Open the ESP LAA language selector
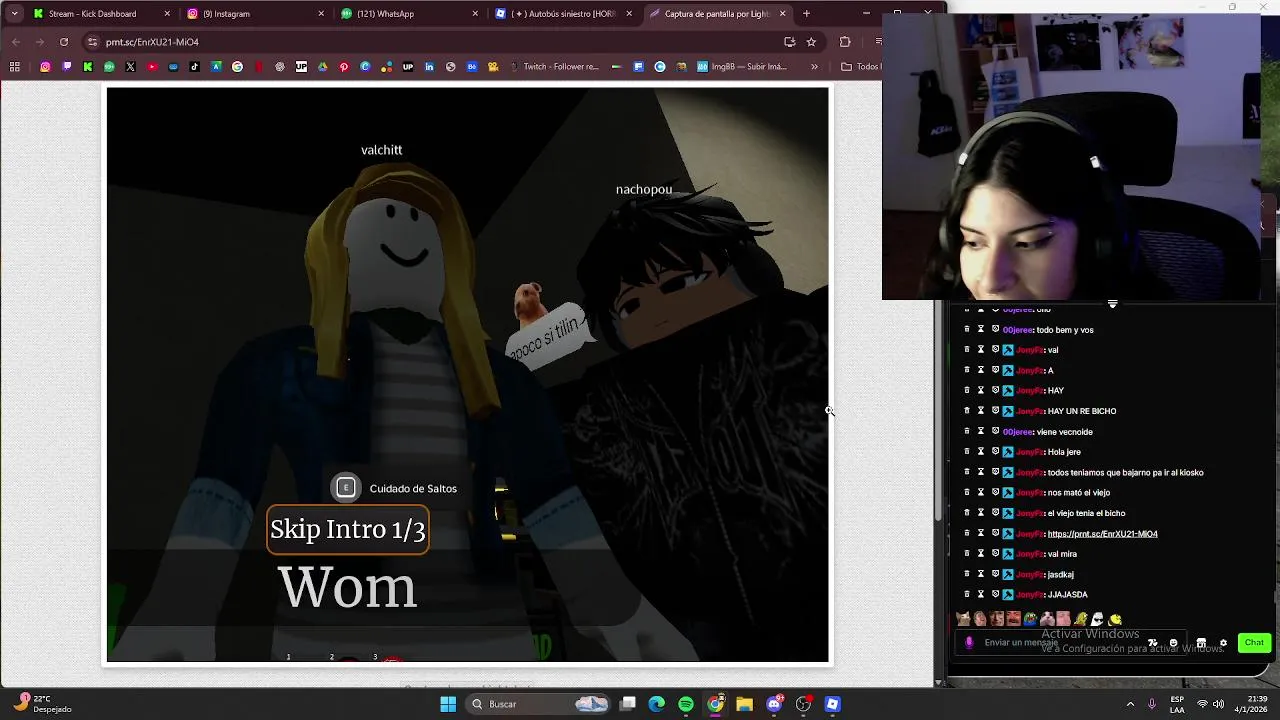1280x720 pixels. pyautogui.click(x=1178, y=704)
